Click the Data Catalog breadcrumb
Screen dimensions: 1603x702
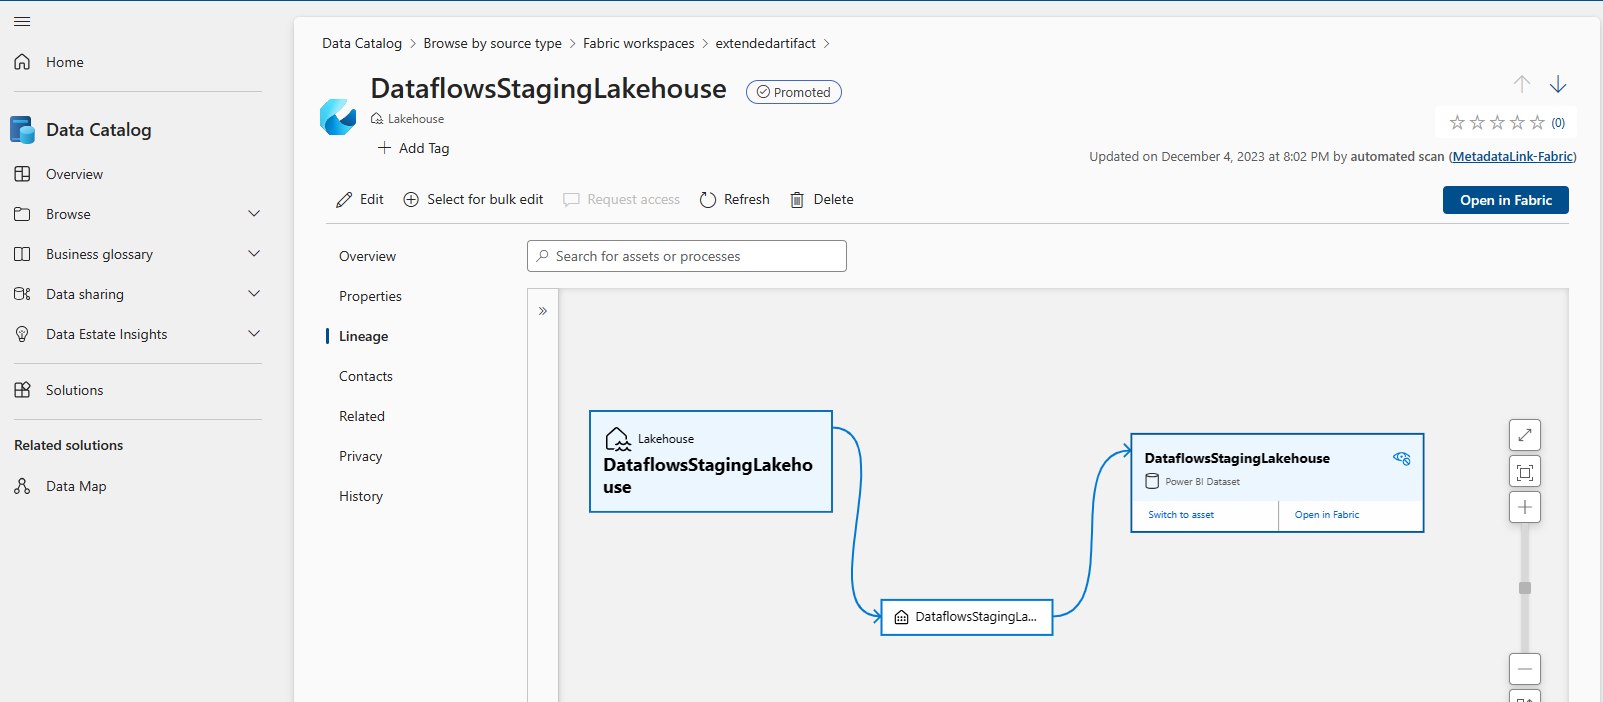point(362,43)
